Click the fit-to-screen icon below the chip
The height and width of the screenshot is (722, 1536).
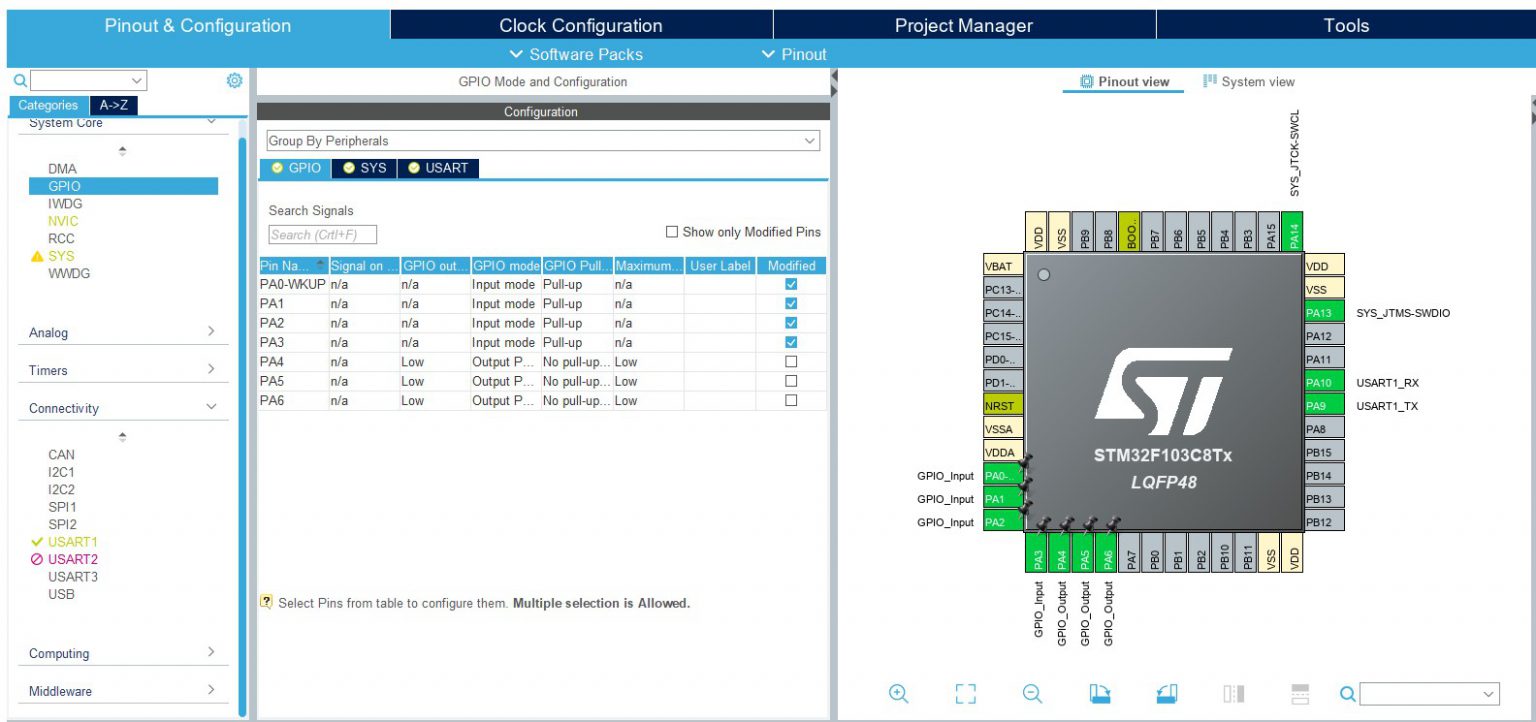point(965,694)
